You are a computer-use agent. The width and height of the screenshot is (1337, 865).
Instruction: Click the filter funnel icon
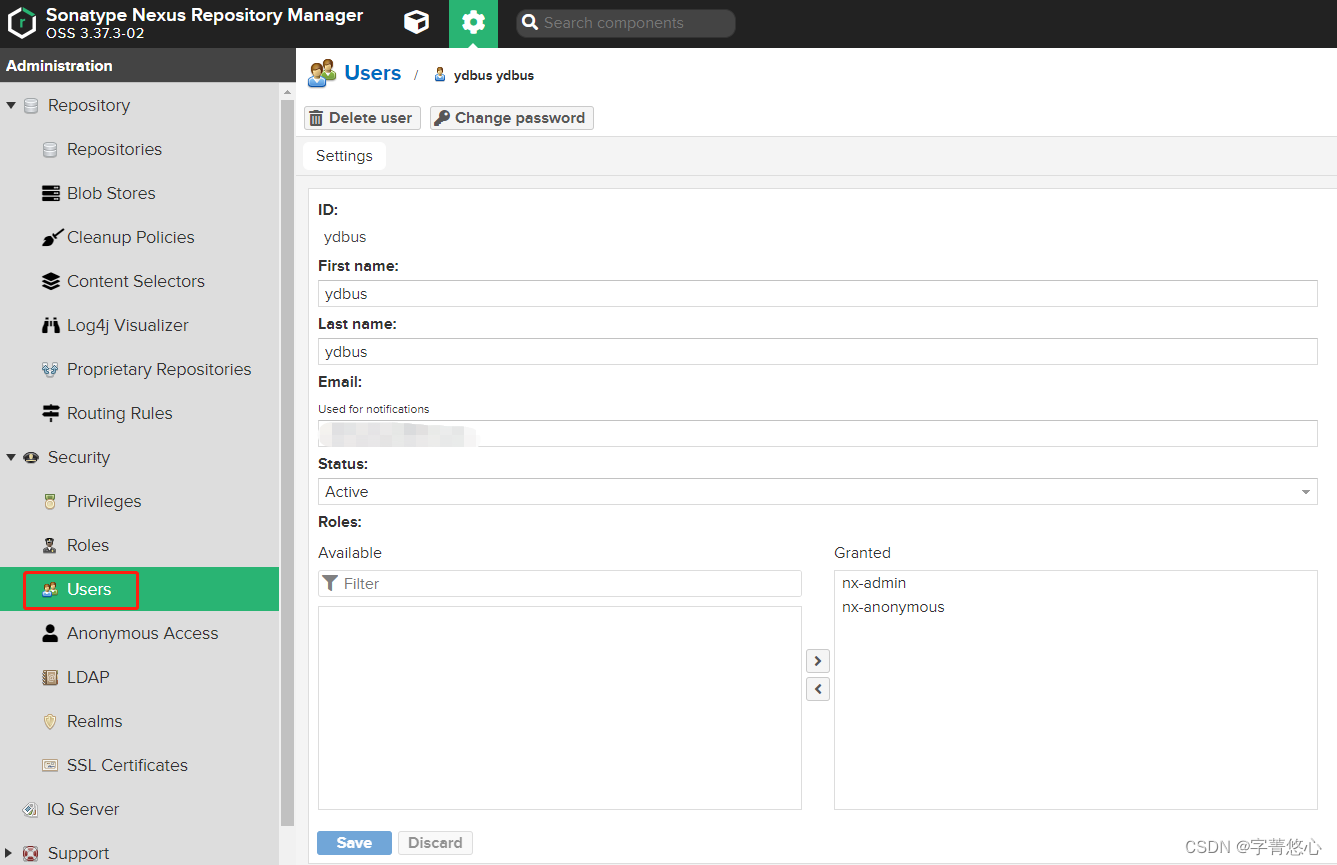[x=331, y=583]
